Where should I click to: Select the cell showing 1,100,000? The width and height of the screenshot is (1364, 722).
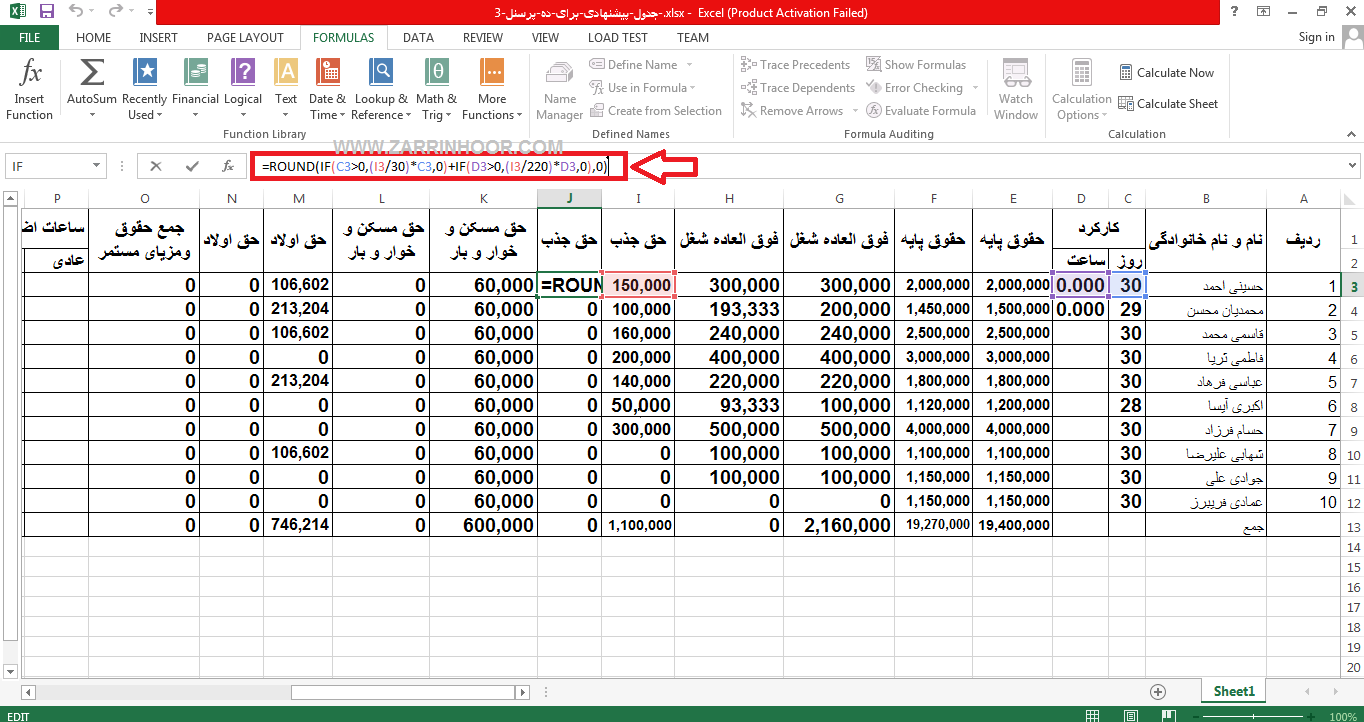(x=638, y=525)
